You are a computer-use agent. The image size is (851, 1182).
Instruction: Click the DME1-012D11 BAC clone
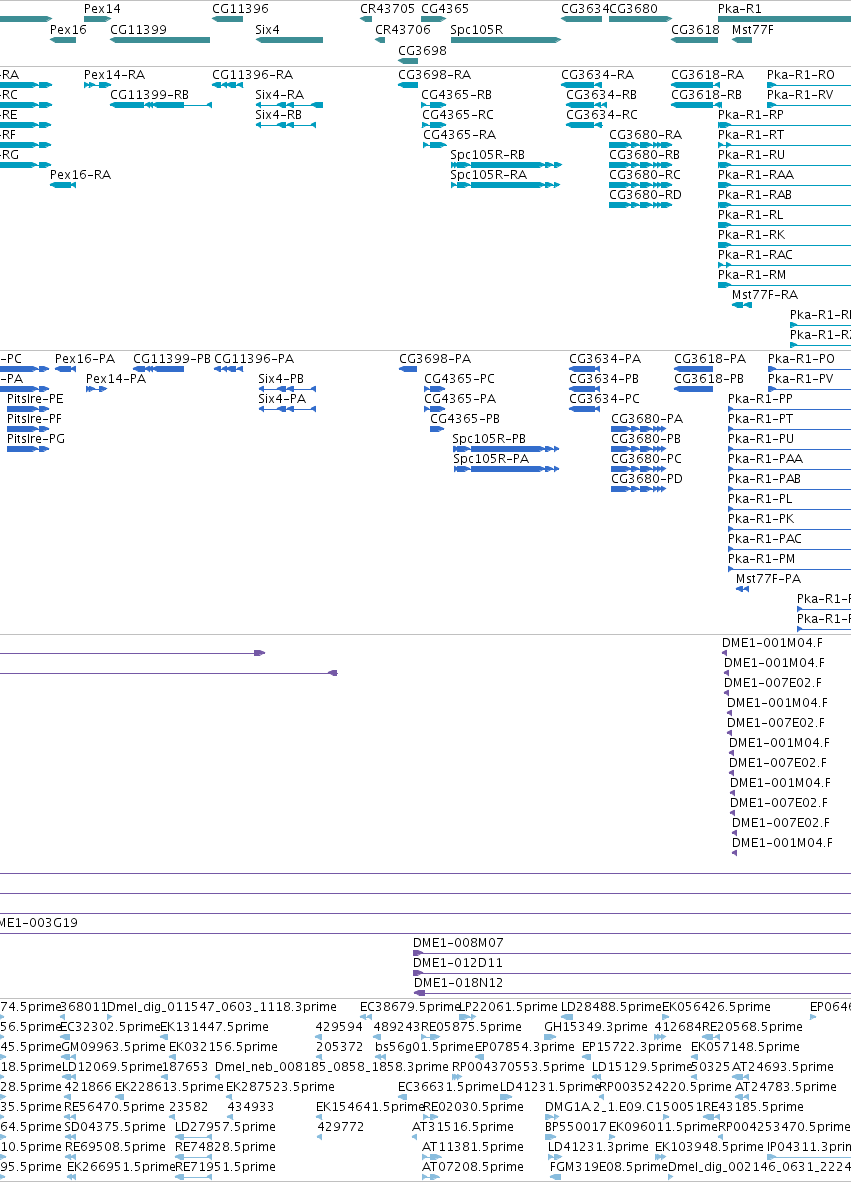click(632, 974)
